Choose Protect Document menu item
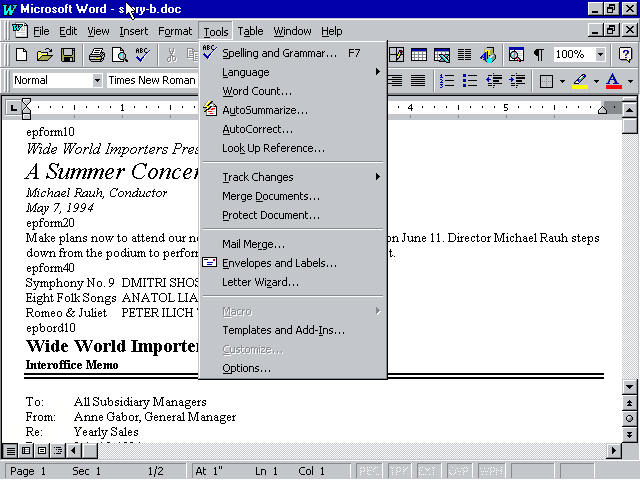The height and width of the screenshot is (480, 640). point(293,215)
